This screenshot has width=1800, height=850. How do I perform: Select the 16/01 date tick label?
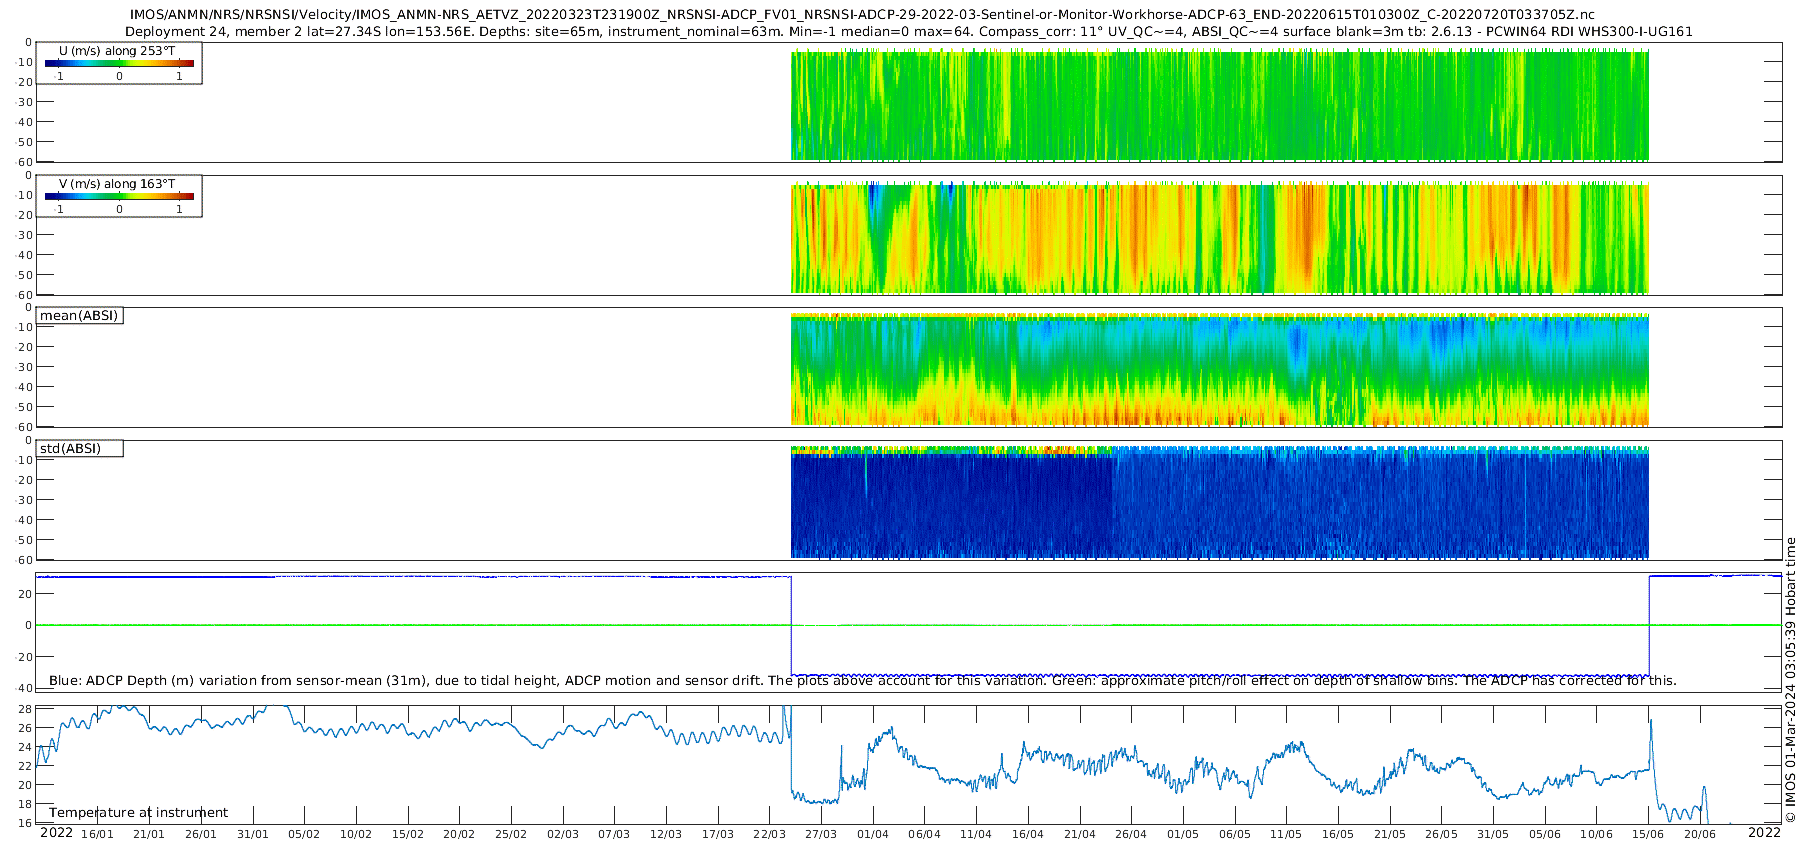coord(97,834)
